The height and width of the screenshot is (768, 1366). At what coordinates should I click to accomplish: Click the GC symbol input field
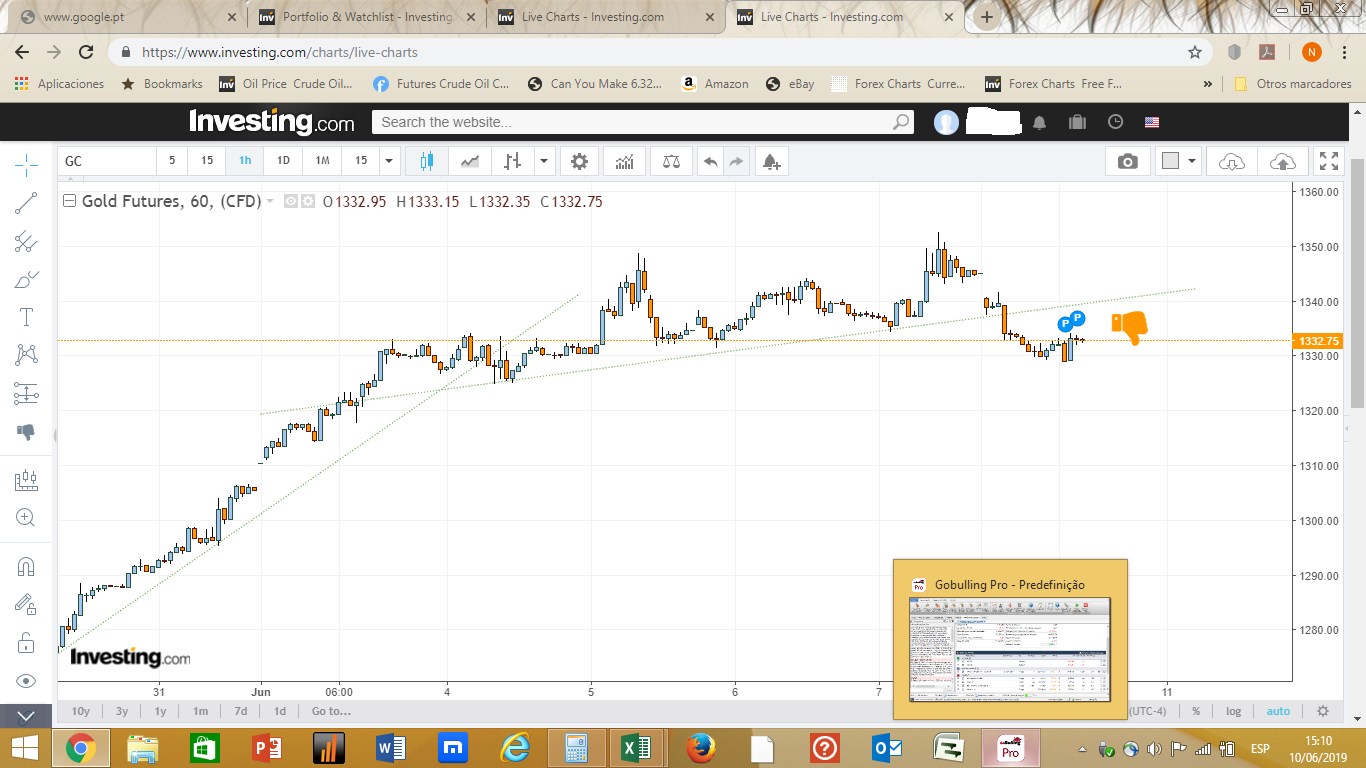click(107, 161)
